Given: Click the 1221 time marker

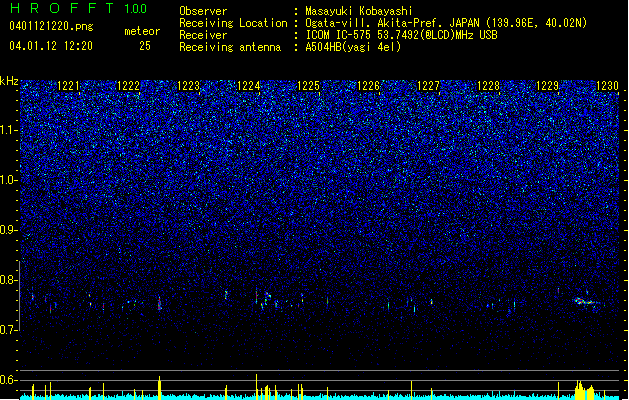Looking at the screenshot, I should pos(69,86).
